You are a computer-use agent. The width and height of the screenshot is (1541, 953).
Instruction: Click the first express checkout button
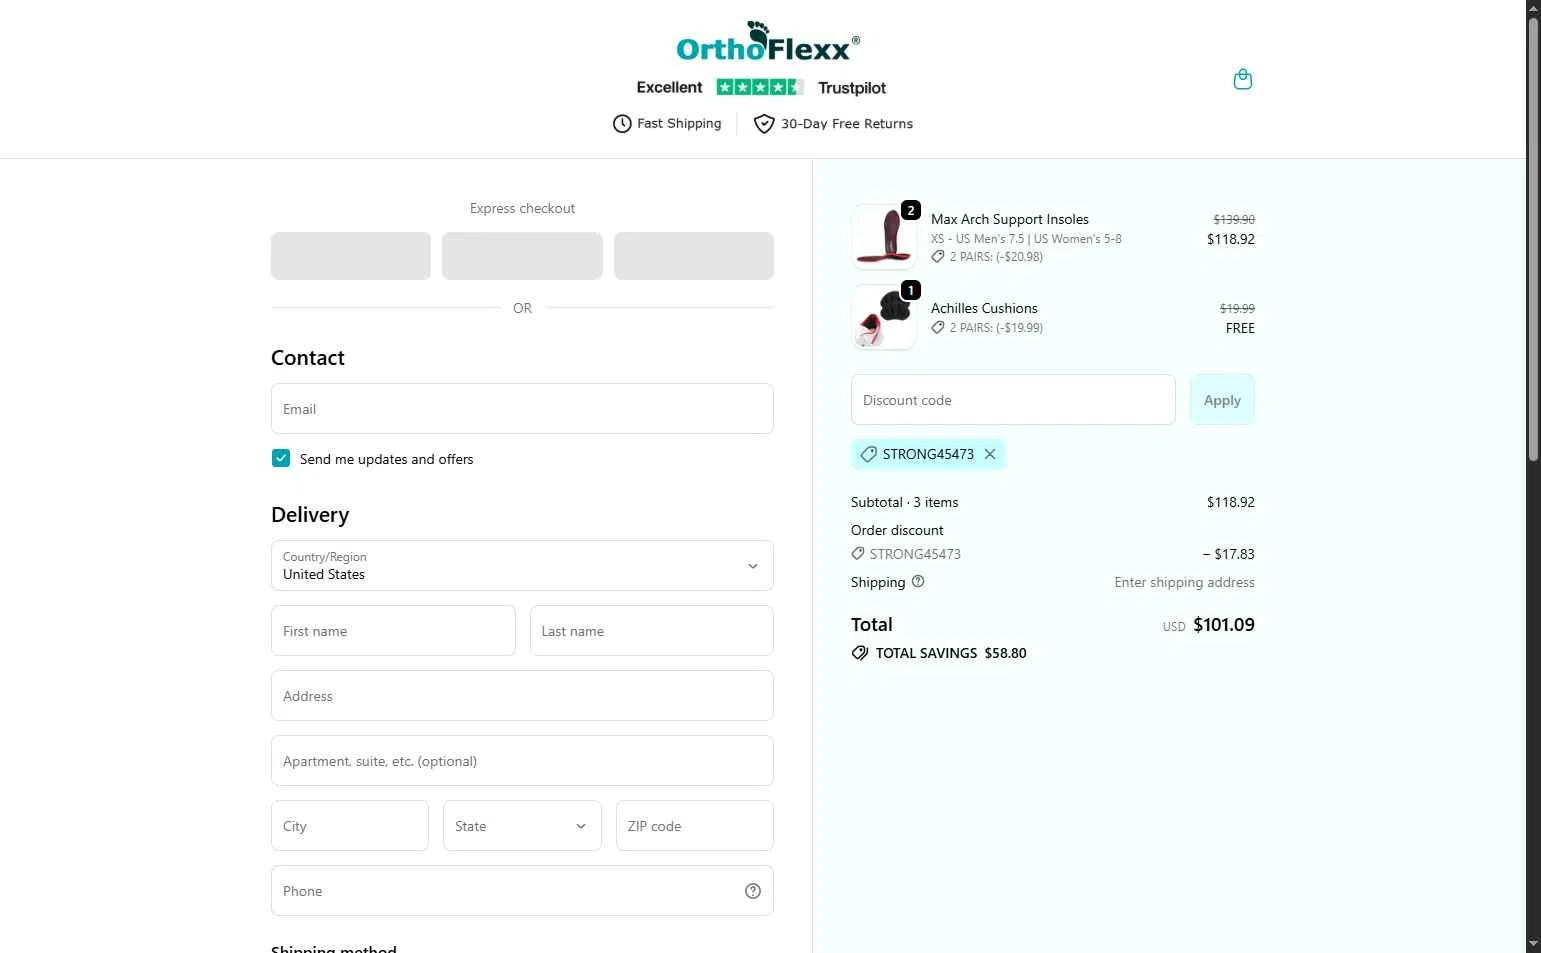pyautogui.click(x=351, y=256)
